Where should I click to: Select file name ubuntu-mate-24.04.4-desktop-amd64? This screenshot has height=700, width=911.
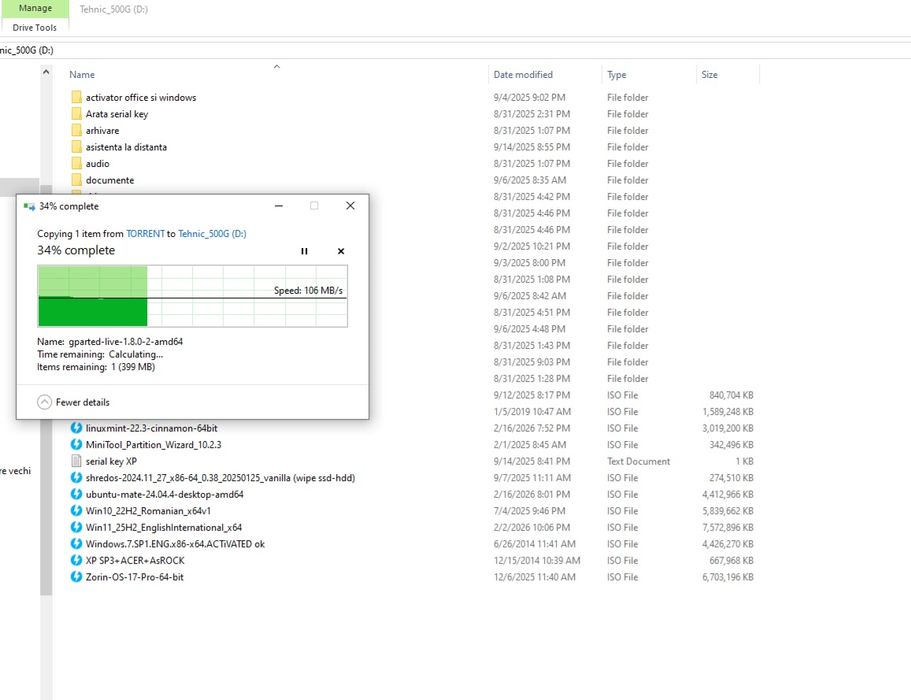[x=164, y=494]
